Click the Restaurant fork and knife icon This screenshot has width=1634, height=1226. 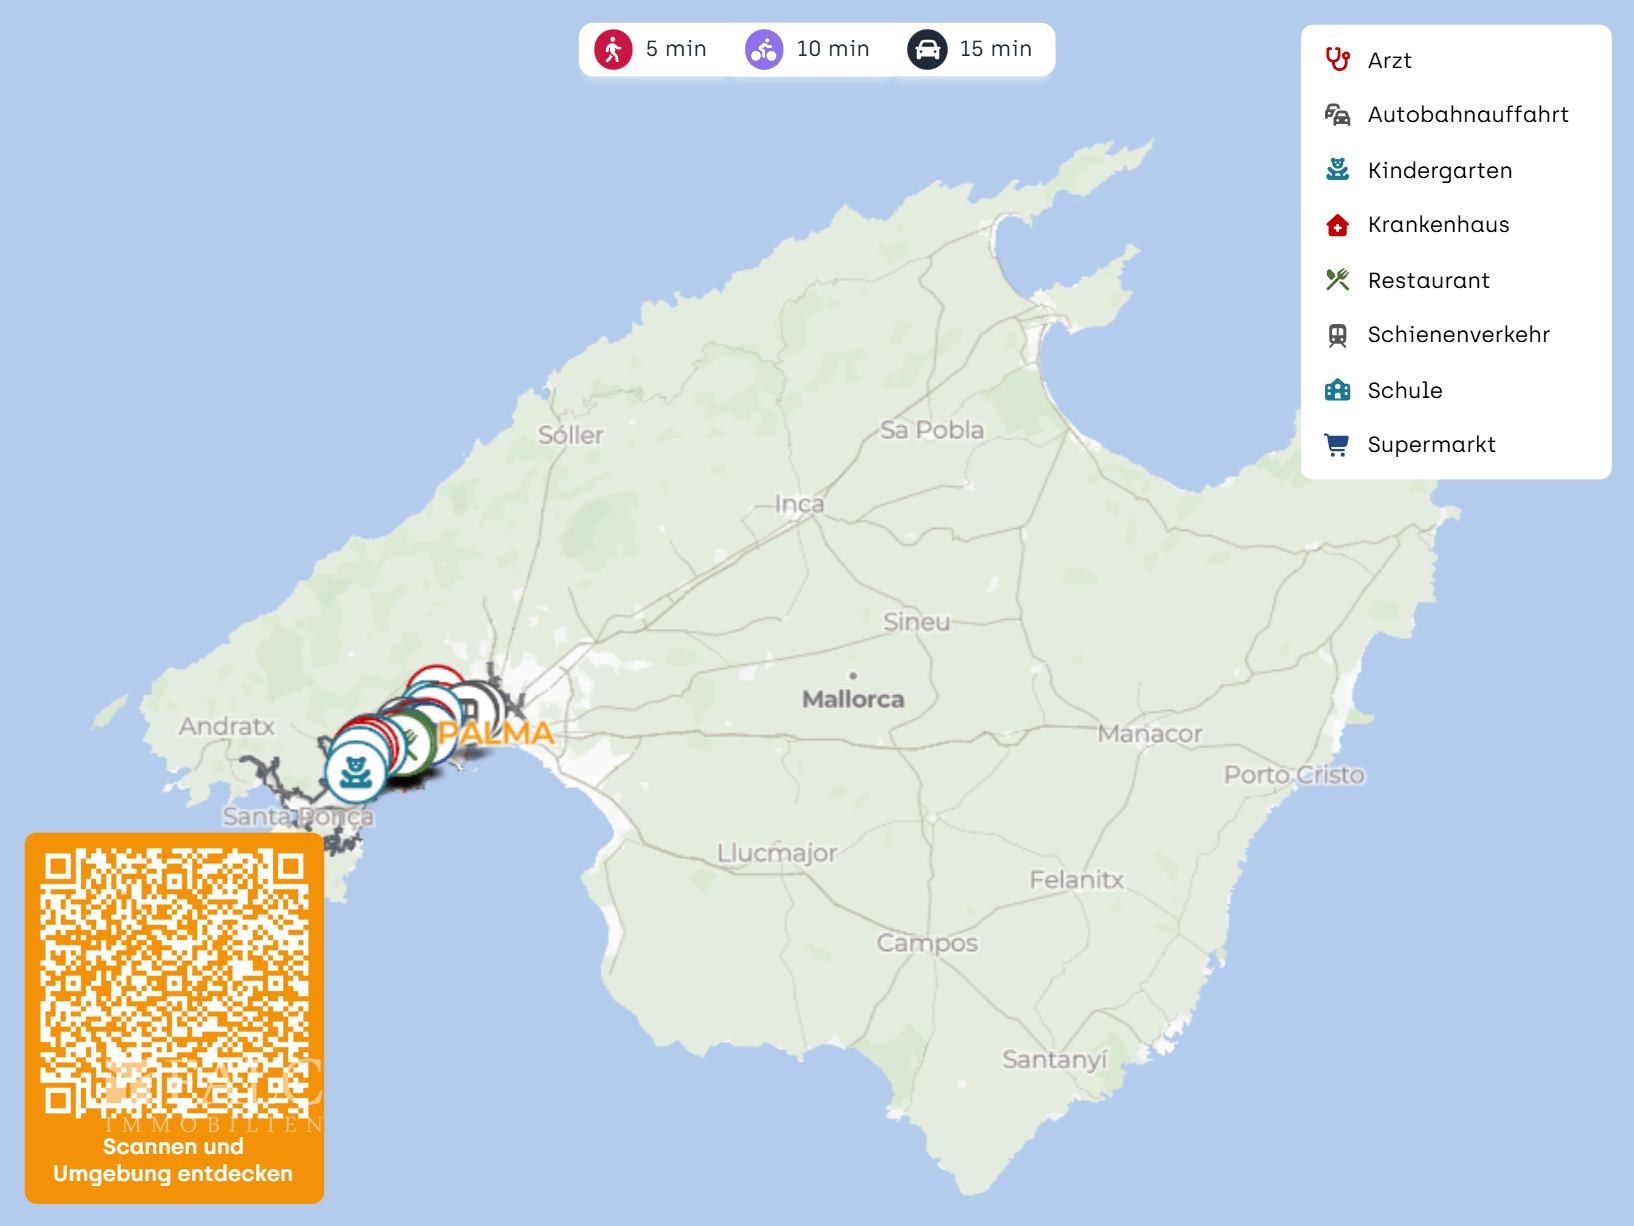coord(1337,280)
